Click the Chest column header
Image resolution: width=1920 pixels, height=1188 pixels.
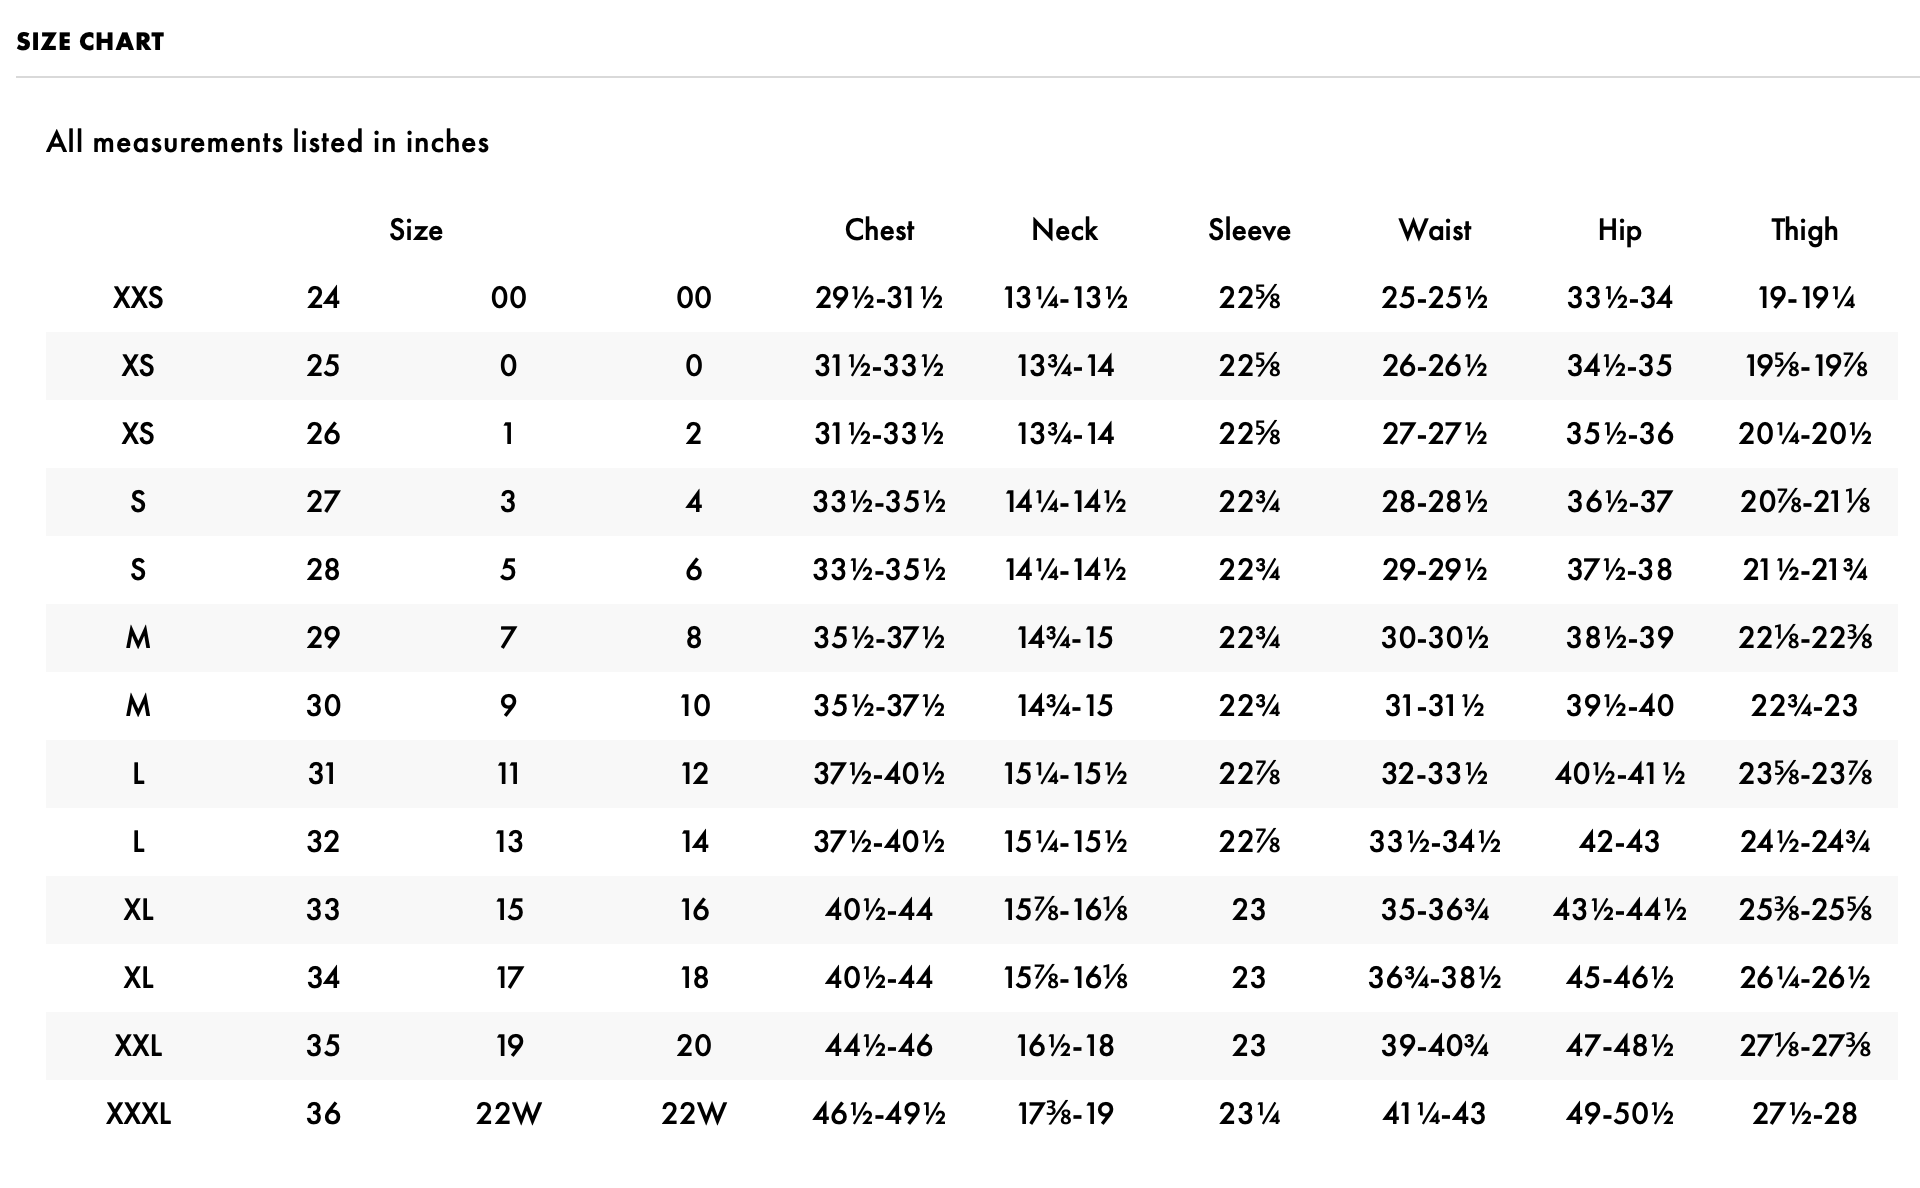pyautogui.click(x=879, y=230)
